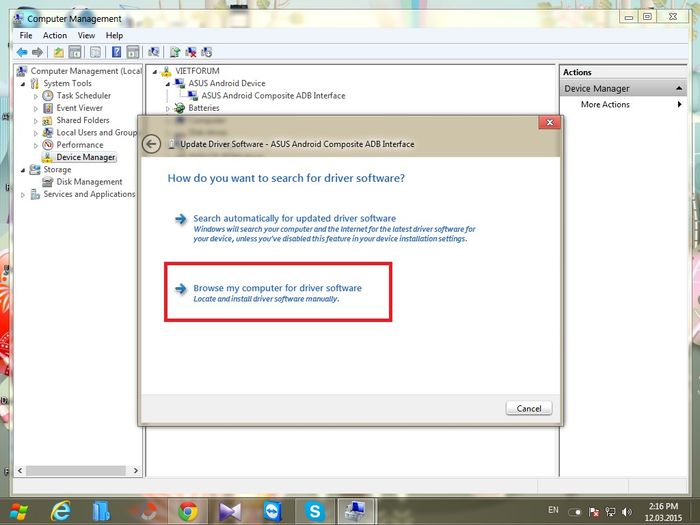Screen dimensions: 700x525
Task: Expand the Services and Applications node
Action: pos(23,195)
